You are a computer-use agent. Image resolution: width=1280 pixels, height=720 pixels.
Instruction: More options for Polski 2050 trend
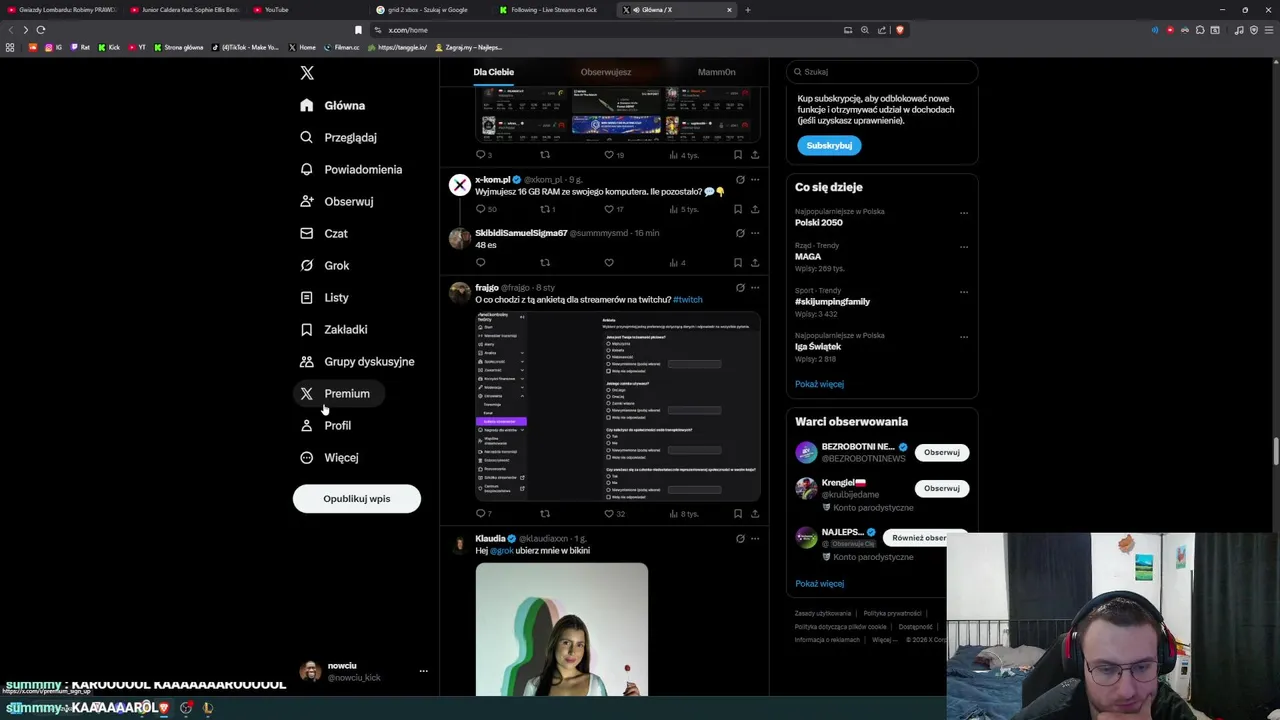click(964, 213)
